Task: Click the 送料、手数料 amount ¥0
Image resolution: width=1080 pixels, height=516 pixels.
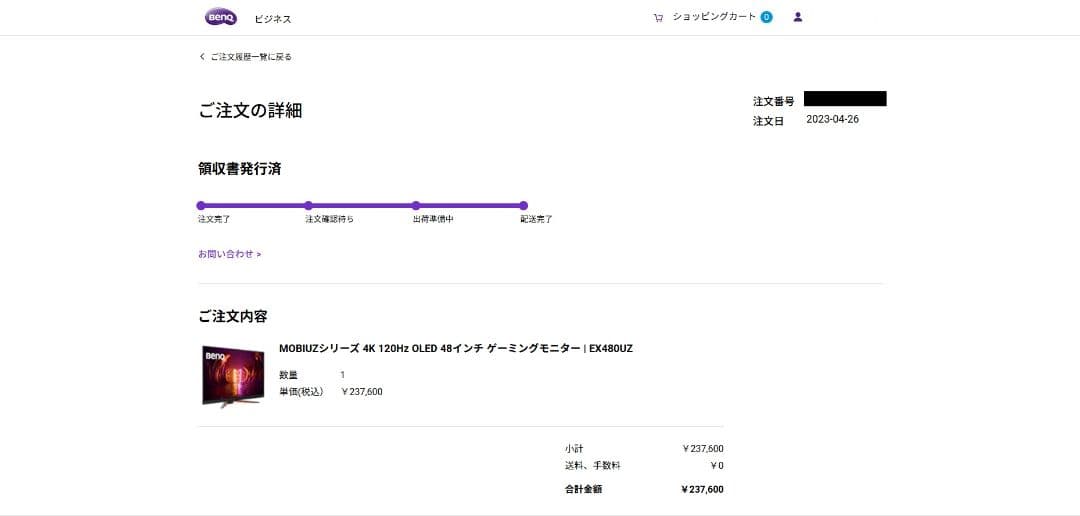Action: point(716,466)
